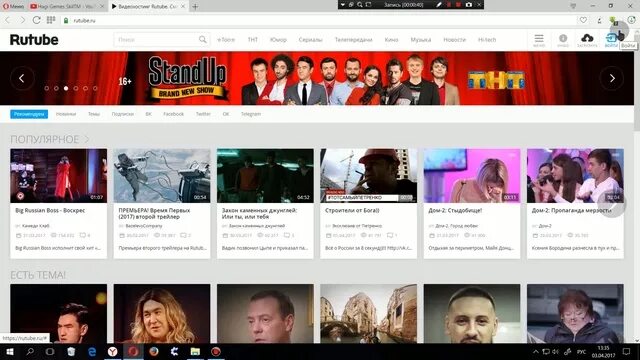The image size is (640, 360).
Task: Reload the page with refresh icon
Action: click(36, 20)
